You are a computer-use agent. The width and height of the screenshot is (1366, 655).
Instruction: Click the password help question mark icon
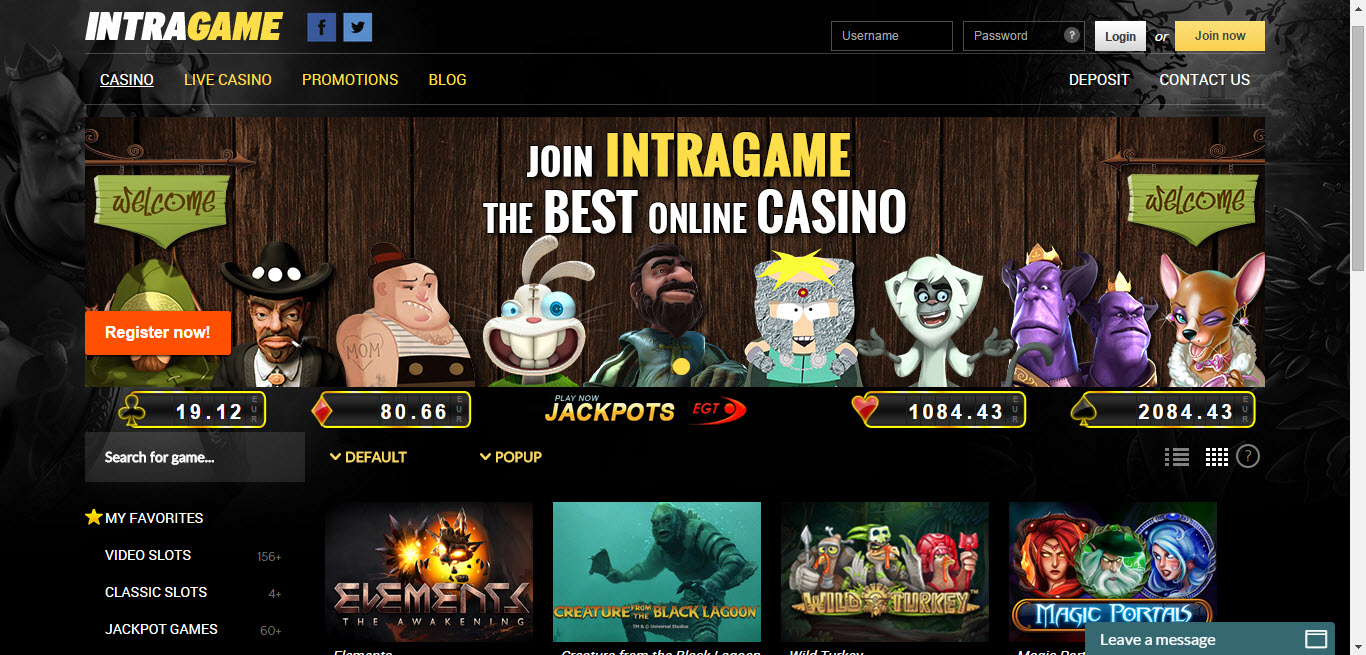coord(1072,35)
